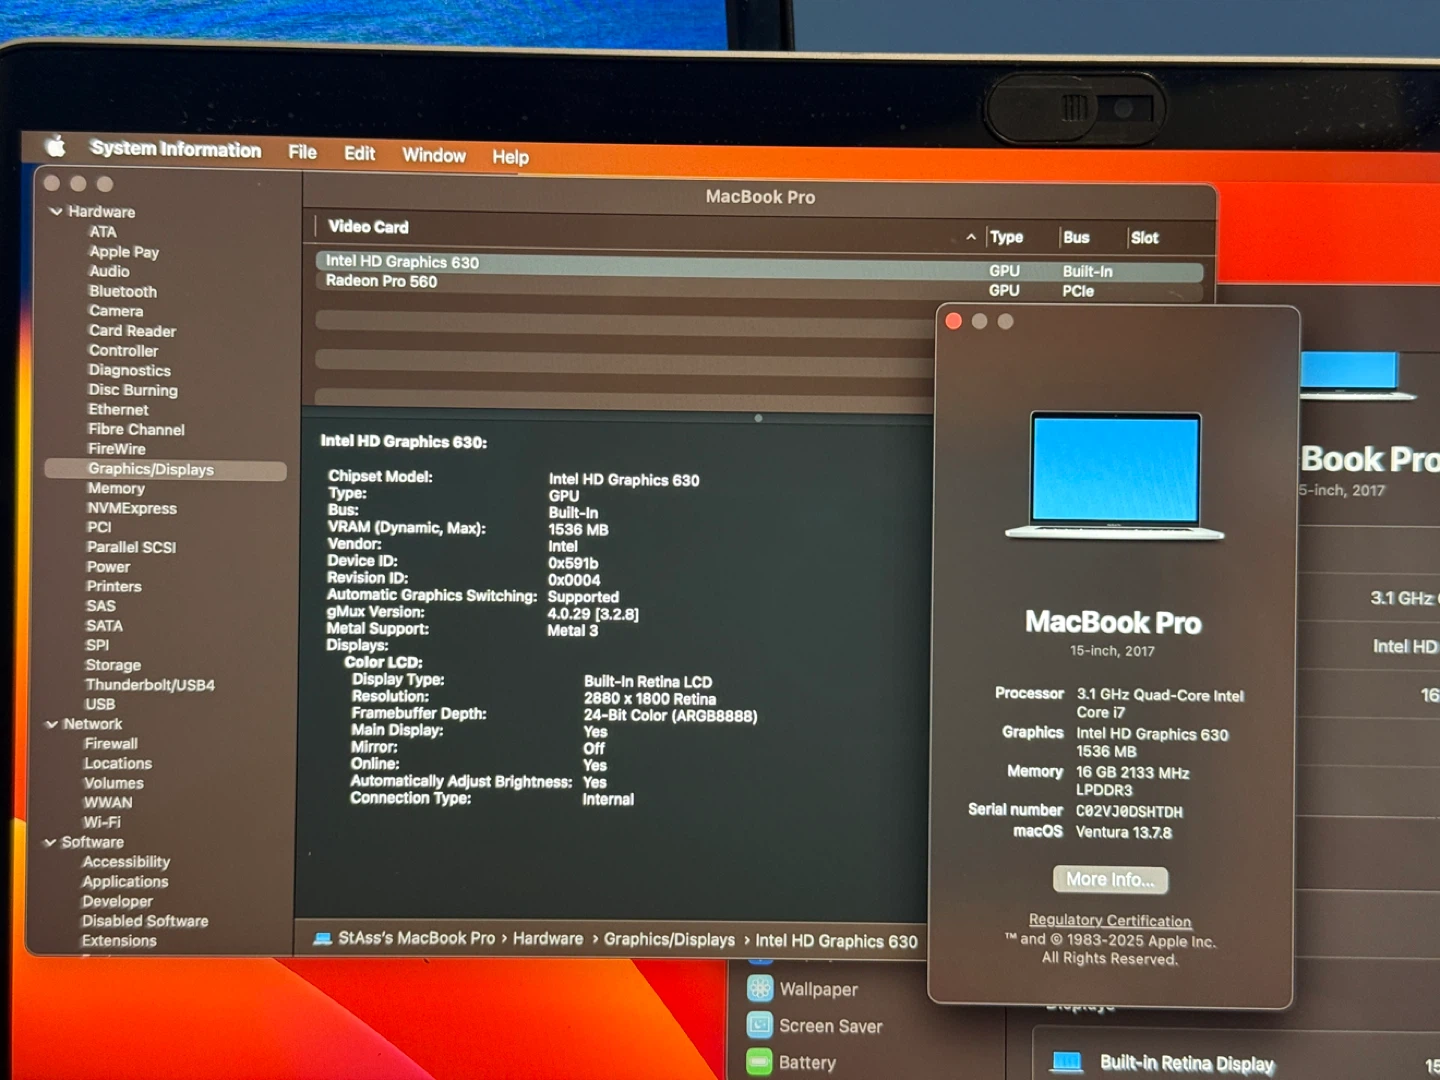Select USB in the sidebar

click(100, 704)
